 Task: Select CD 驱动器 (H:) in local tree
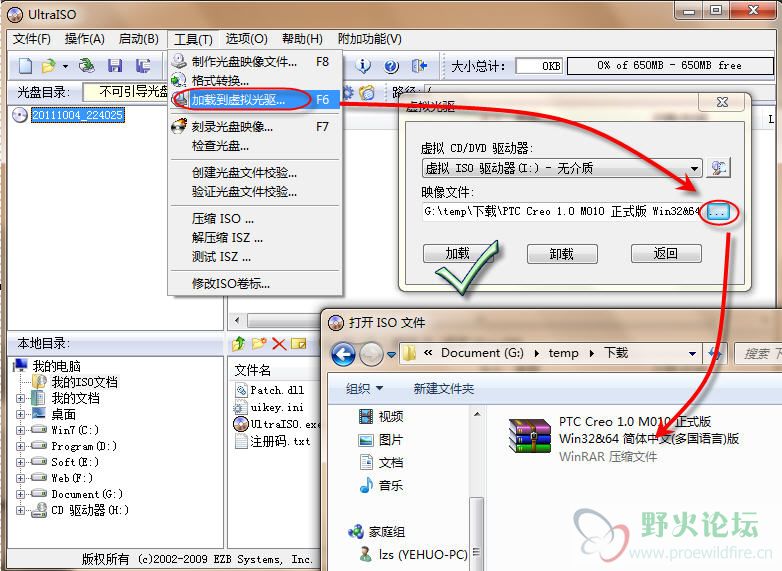[x=90, y=510]
